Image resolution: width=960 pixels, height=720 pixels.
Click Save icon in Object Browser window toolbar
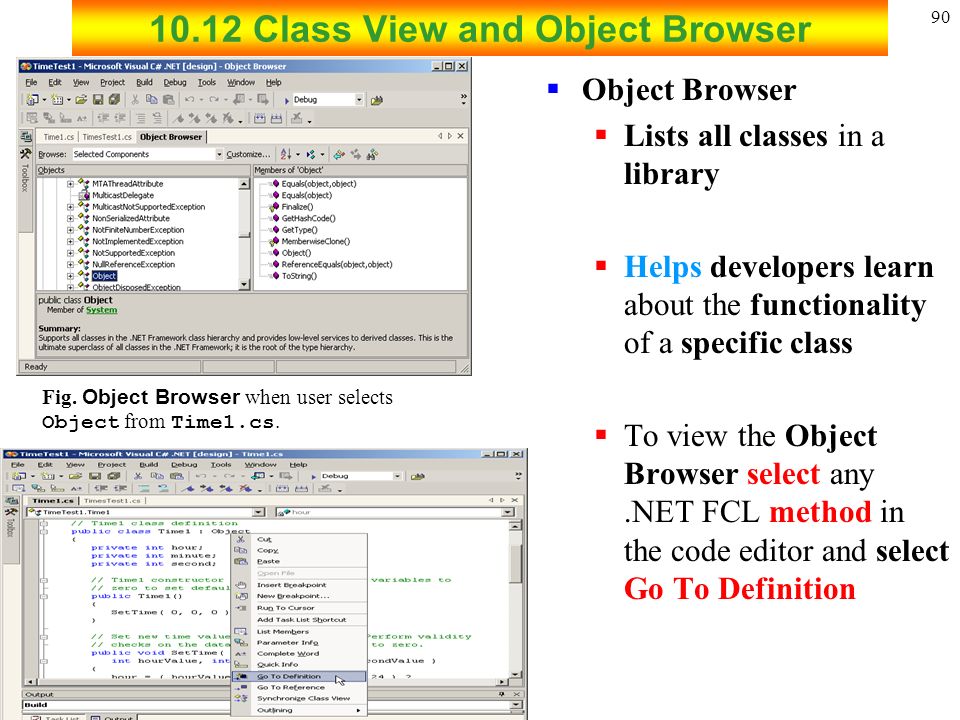(x=97, y=100)
